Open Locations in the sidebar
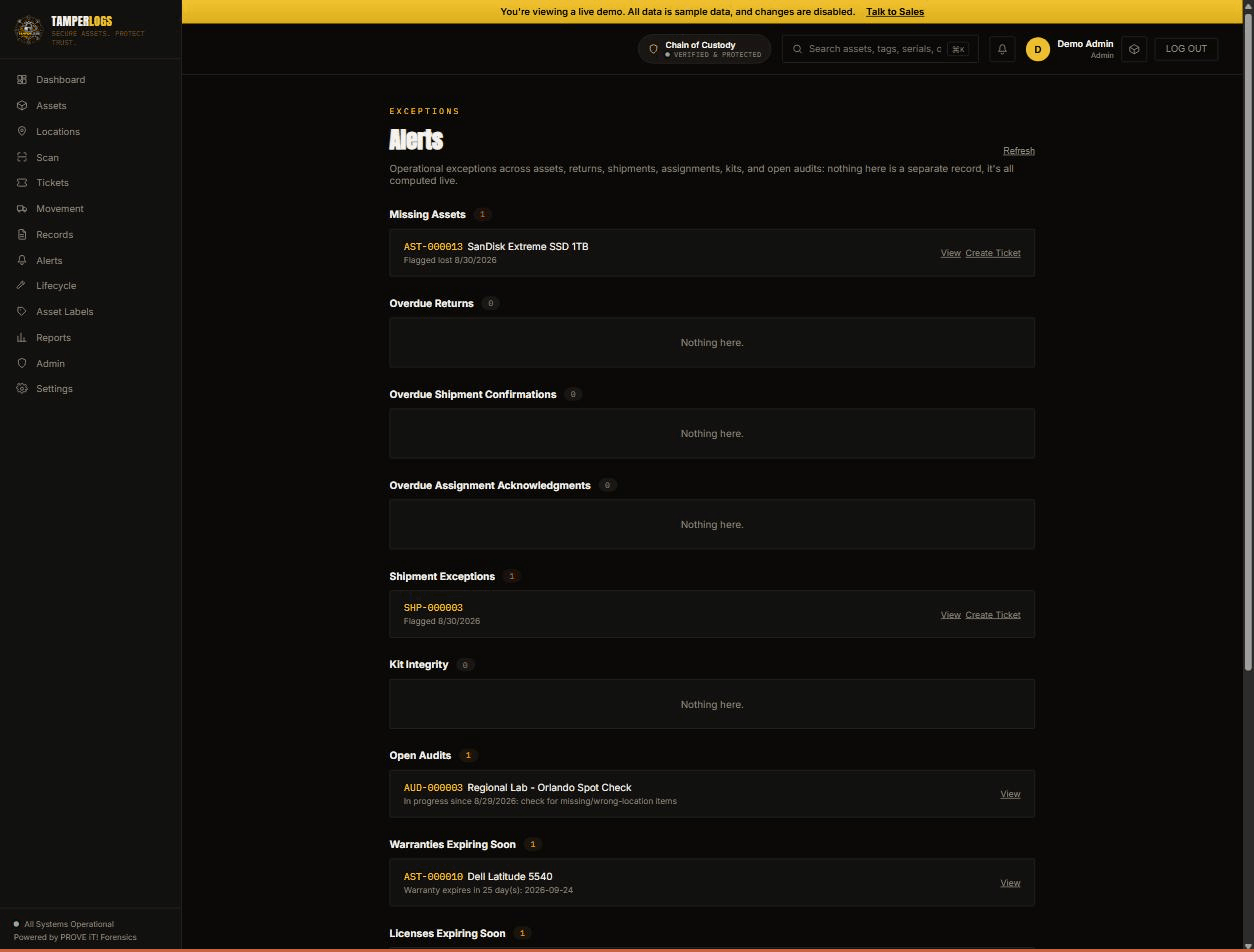 tap(58, 131)
